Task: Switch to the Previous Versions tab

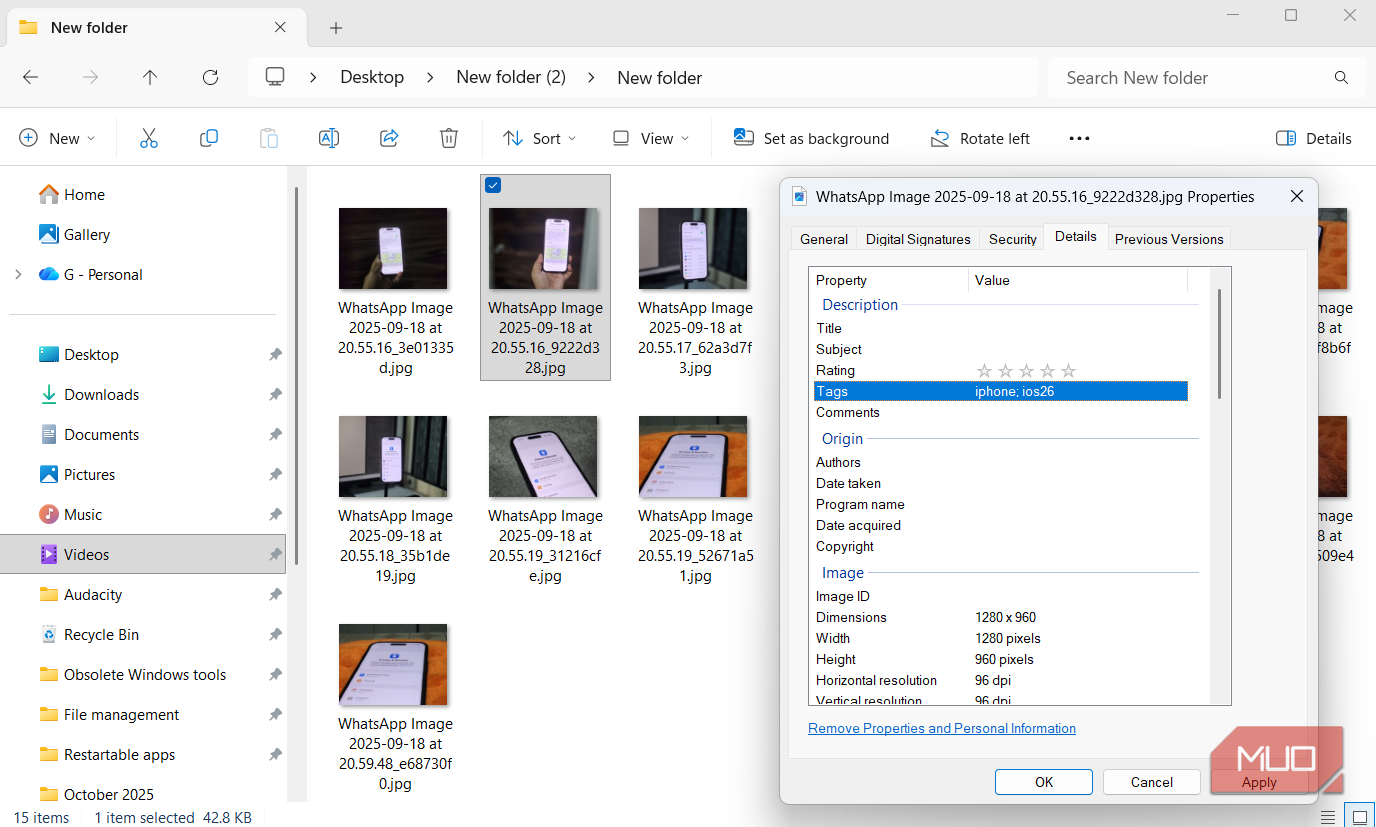Action: [x=1169, y=239]
